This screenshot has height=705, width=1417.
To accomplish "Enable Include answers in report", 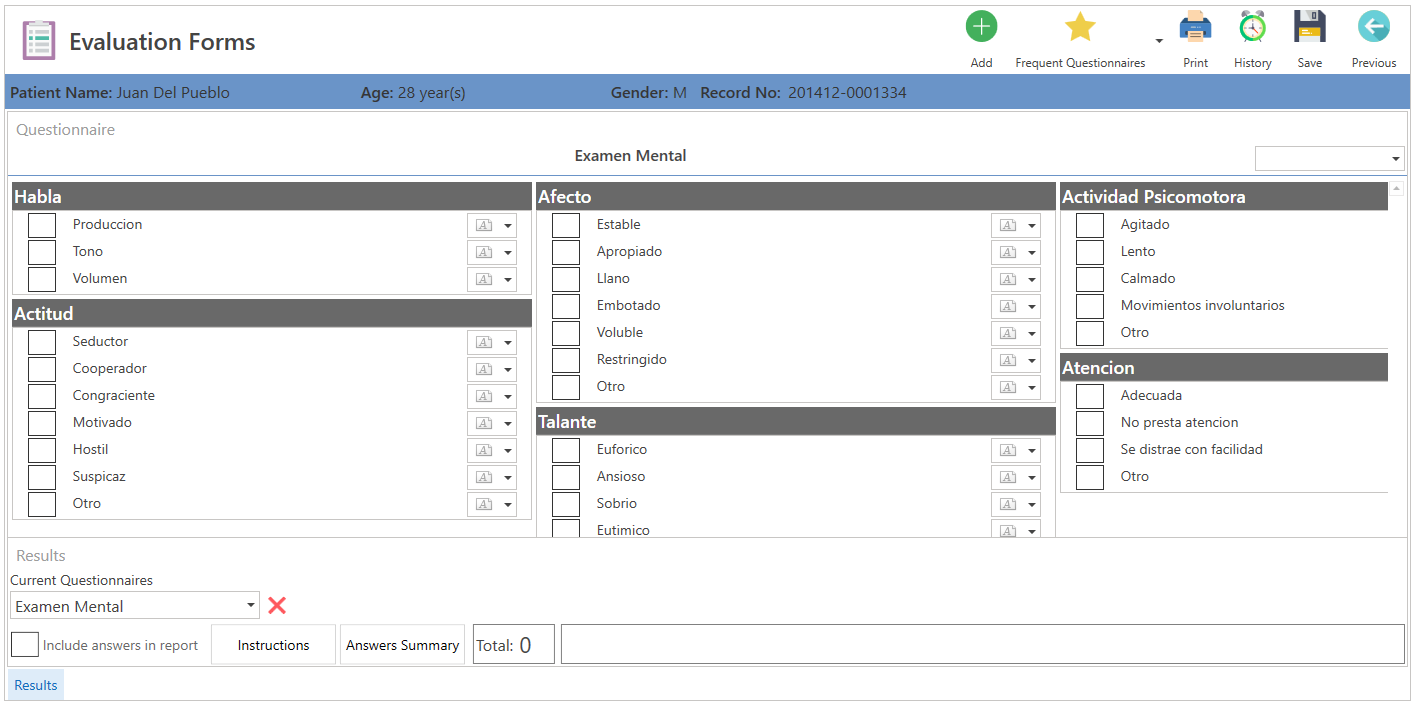I will pos(25,644).
